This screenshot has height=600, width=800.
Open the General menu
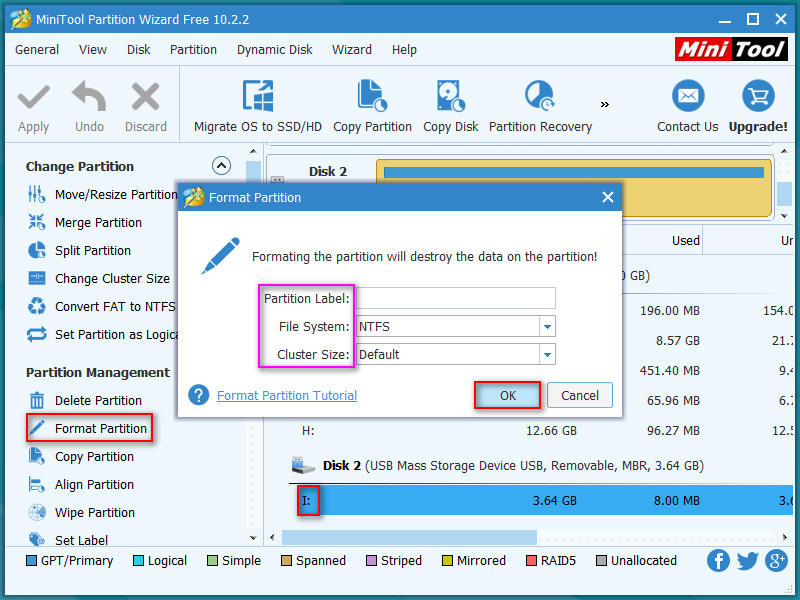coord(37,49)
